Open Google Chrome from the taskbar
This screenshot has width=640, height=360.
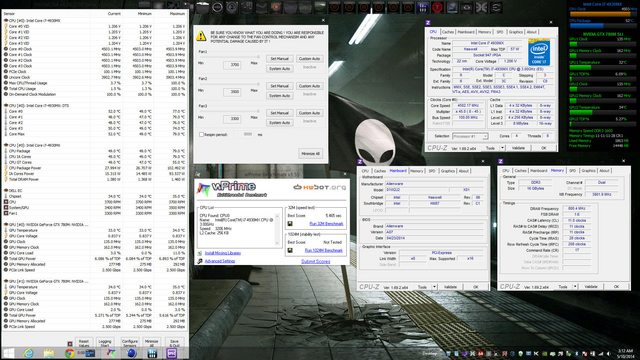[x=70, y=353]
